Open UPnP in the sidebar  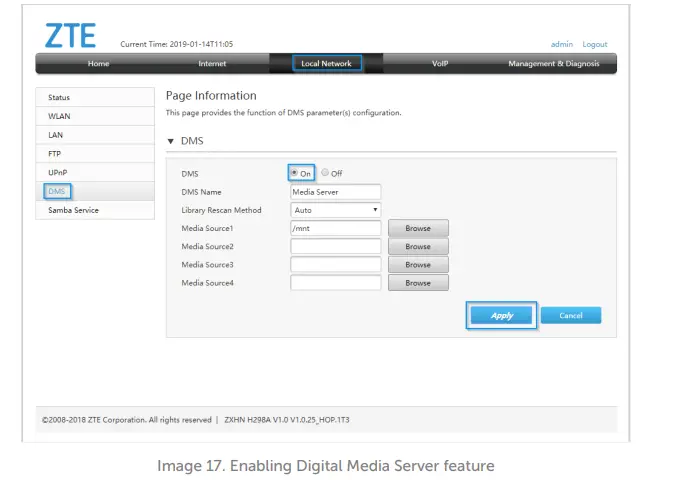point(95,173)
